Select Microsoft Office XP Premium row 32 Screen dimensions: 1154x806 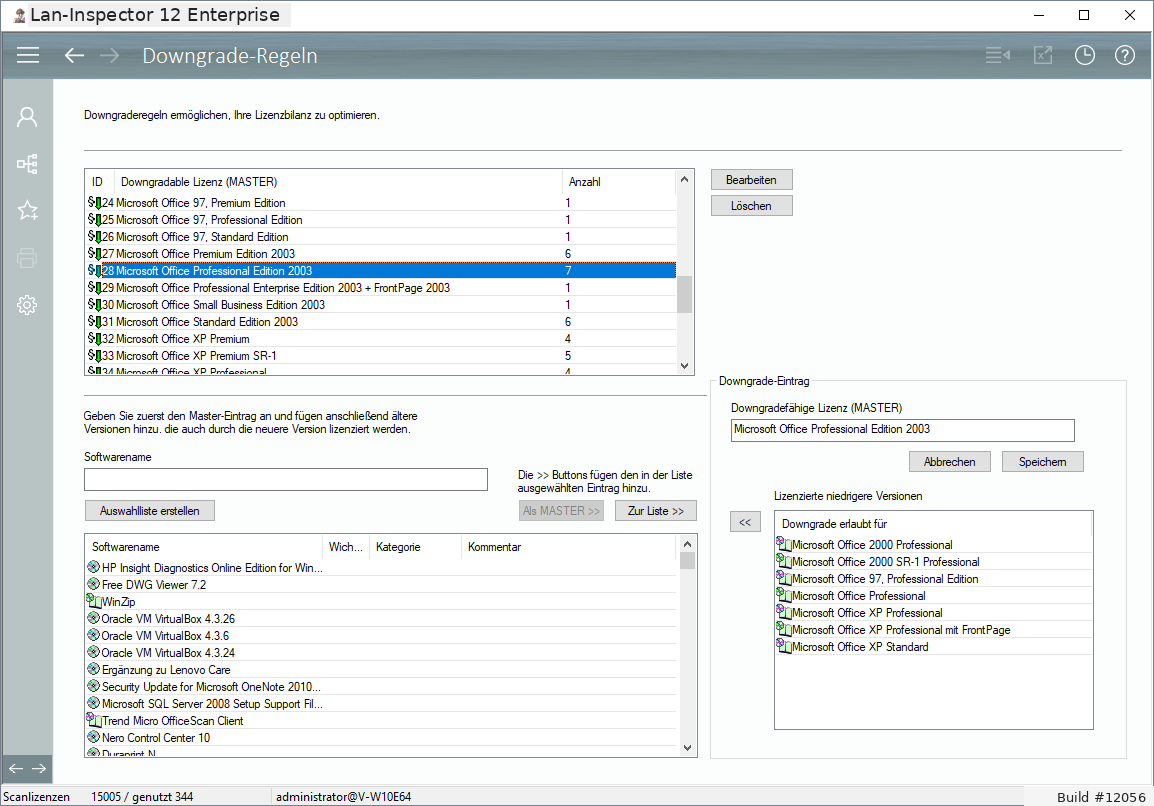(381, 339)
